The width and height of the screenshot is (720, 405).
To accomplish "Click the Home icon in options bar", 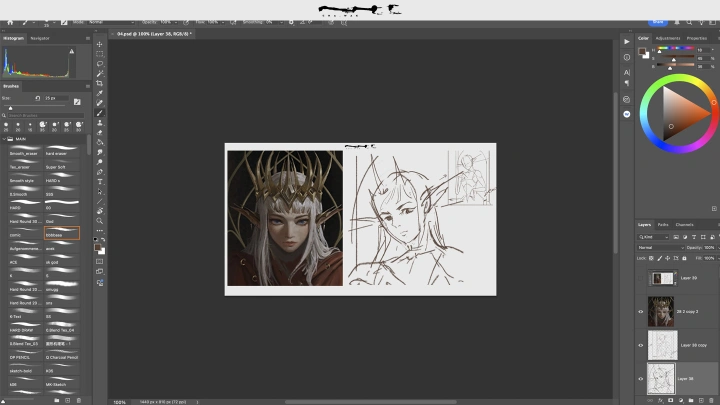I will point(10,22).
